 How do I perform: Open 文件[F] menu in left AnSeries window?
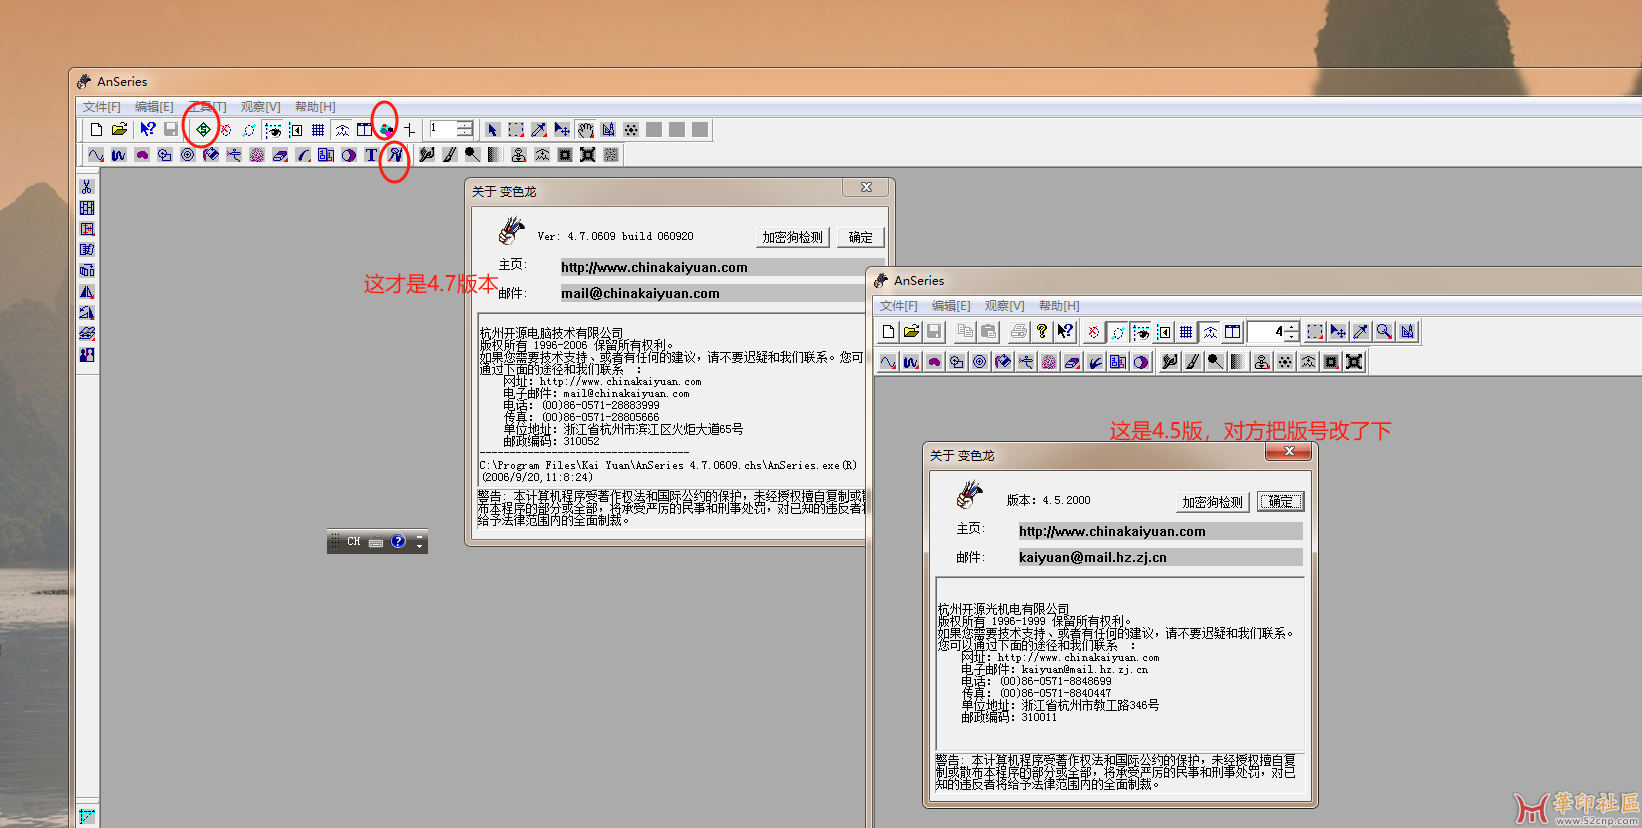tap(102, 106)
